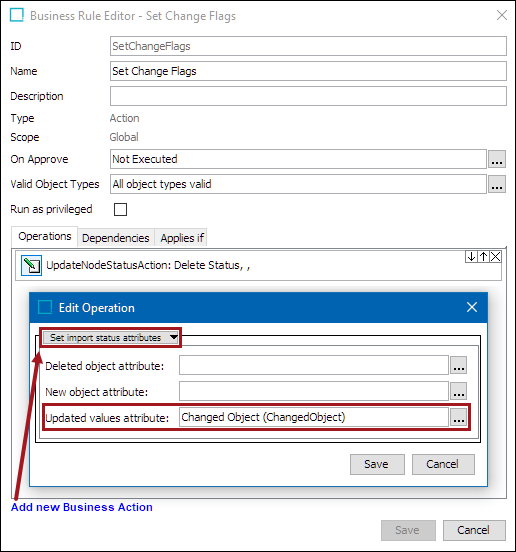Screen dimensions: 516x552
Task: Click the Add new Business Action link
Action: 82,507
